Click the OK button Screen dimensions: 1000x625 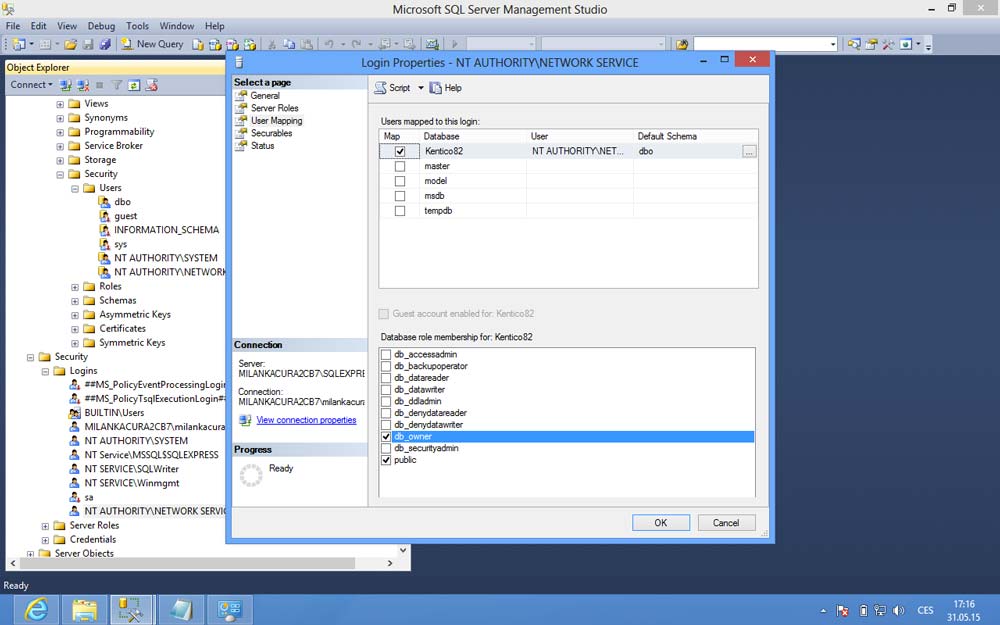pos(660,522)
